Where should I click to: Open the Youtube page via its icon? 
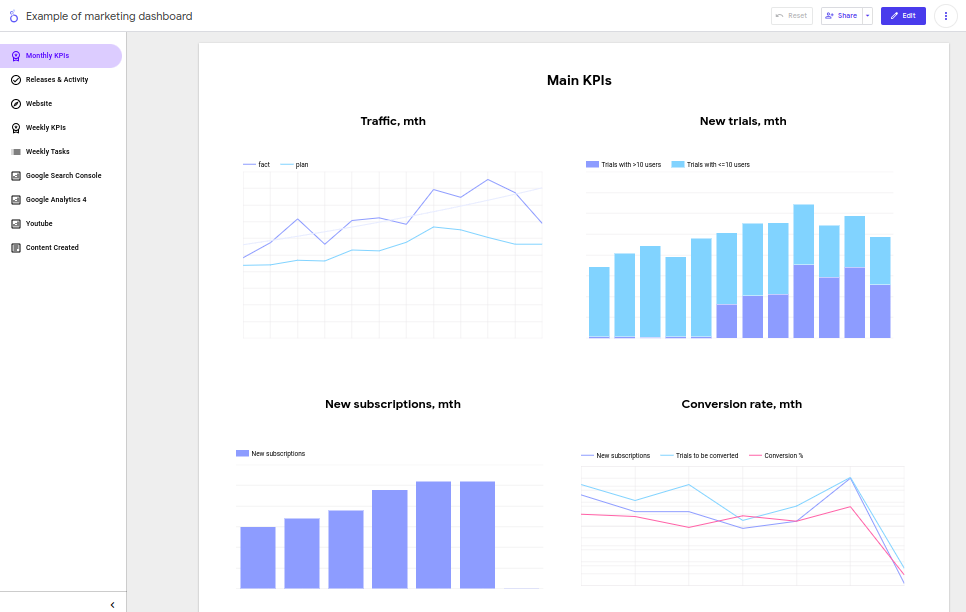(x=15, y=223)
